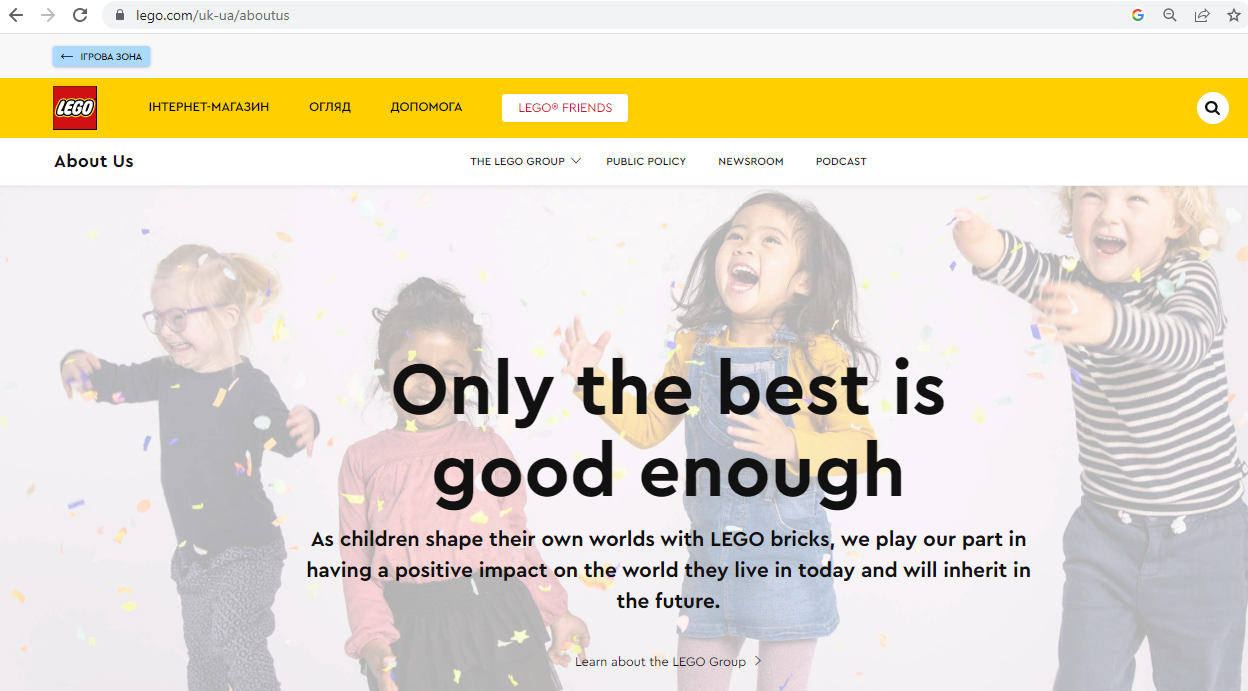Open the ДОПОМОГА menu item
Screen dimensions: 1248x691
[x=426, y=107]
